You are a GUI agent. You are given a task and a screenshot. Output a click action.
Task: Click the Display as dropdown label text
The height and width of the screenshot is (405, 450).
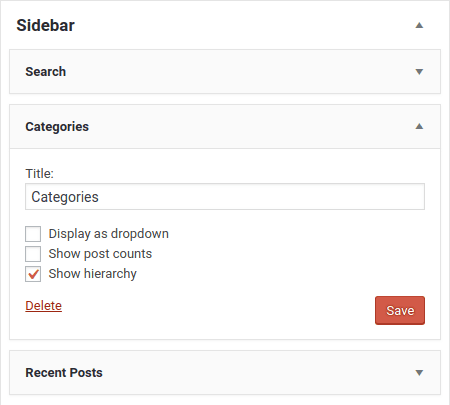click(x=109, y=234)
